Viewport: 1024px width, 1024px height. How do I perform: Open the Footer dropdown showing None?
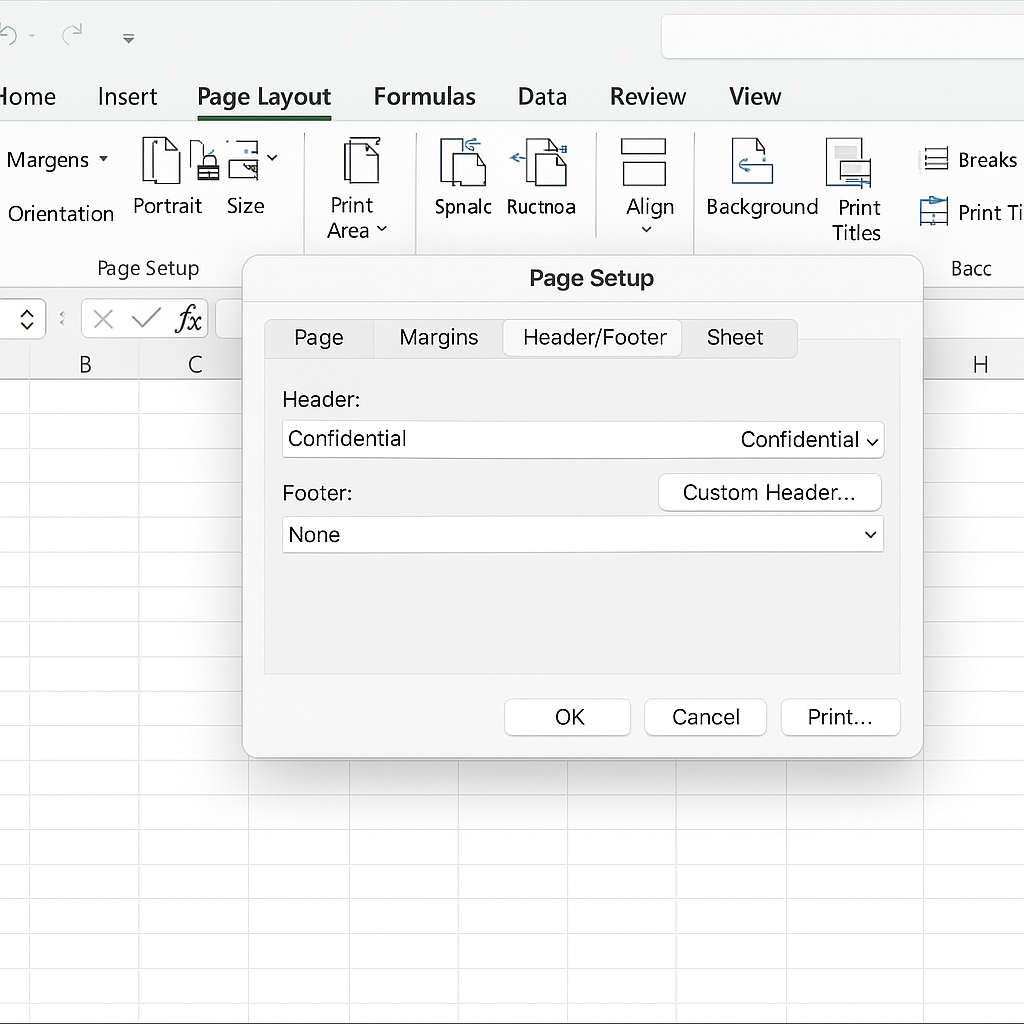869,535
